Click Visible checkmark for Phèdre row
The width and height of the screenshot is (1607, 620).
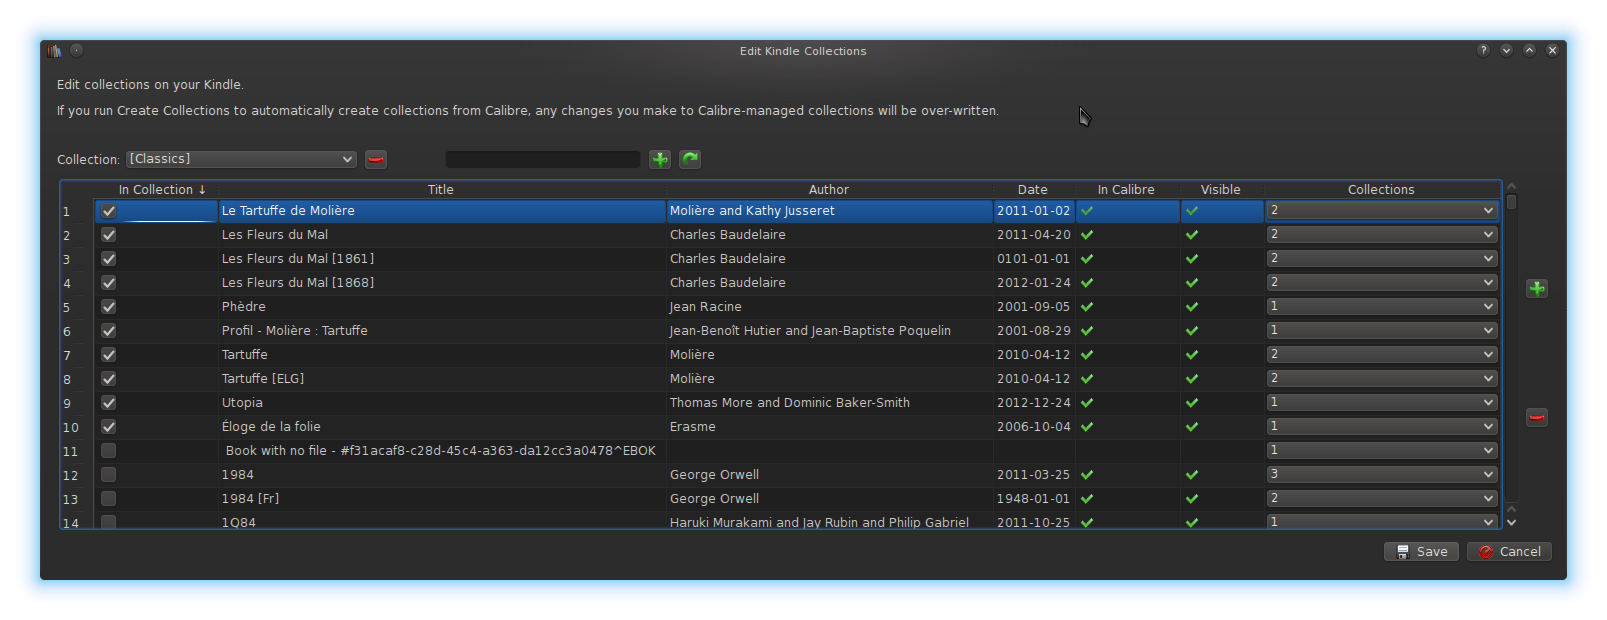click(x=1192, y=307)
